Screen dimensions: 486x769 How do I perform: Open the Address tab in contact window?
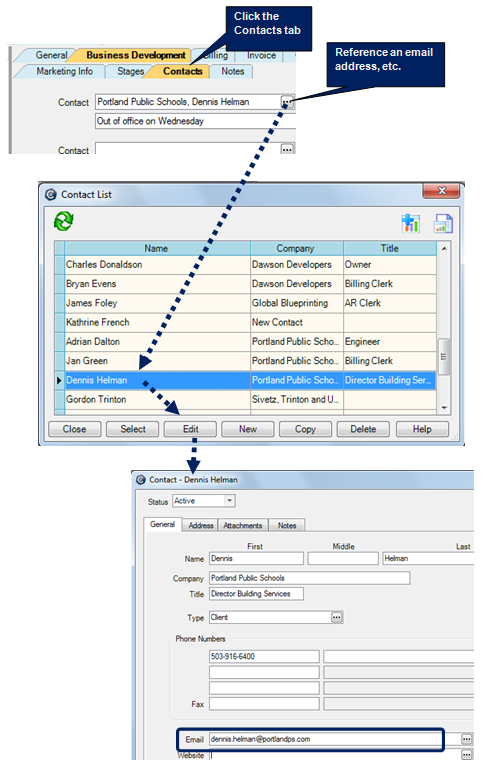point(201,525)
